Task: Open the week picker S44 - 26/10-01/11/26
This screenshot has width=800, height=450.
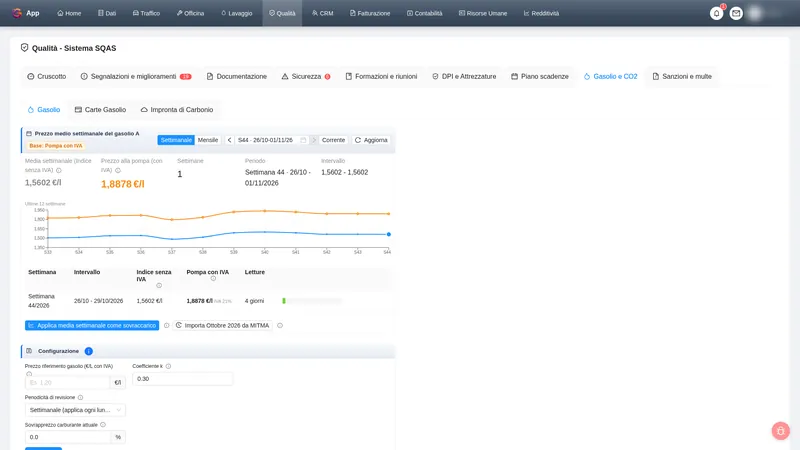Action: (x=271, y=140)
